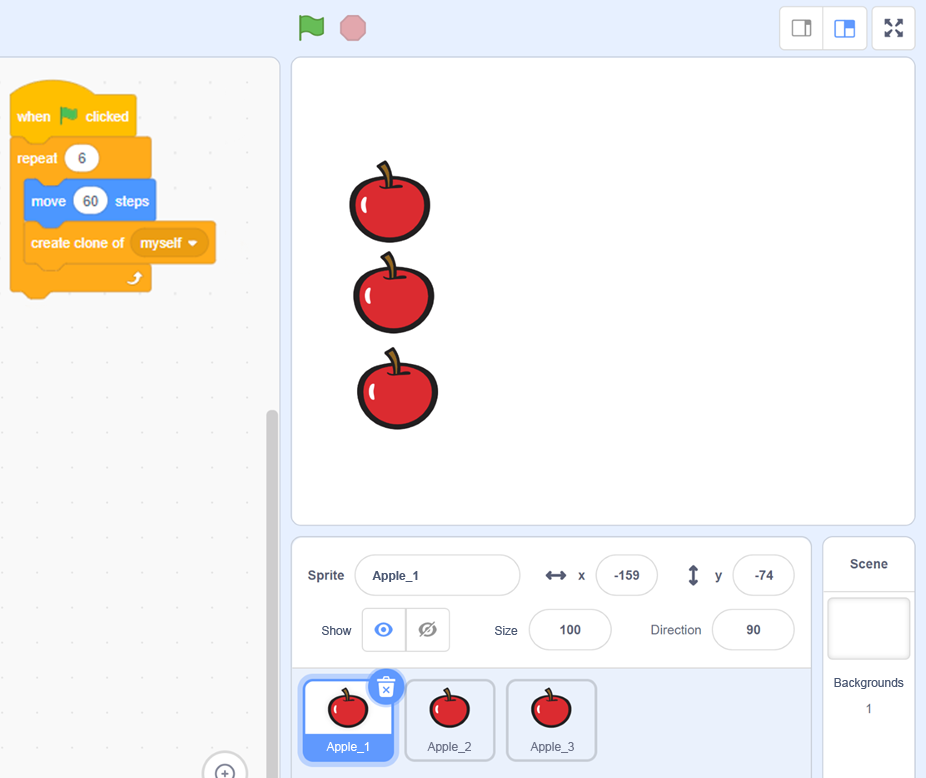Edit the repeat count in the repeat block

(x=82, y=158)
